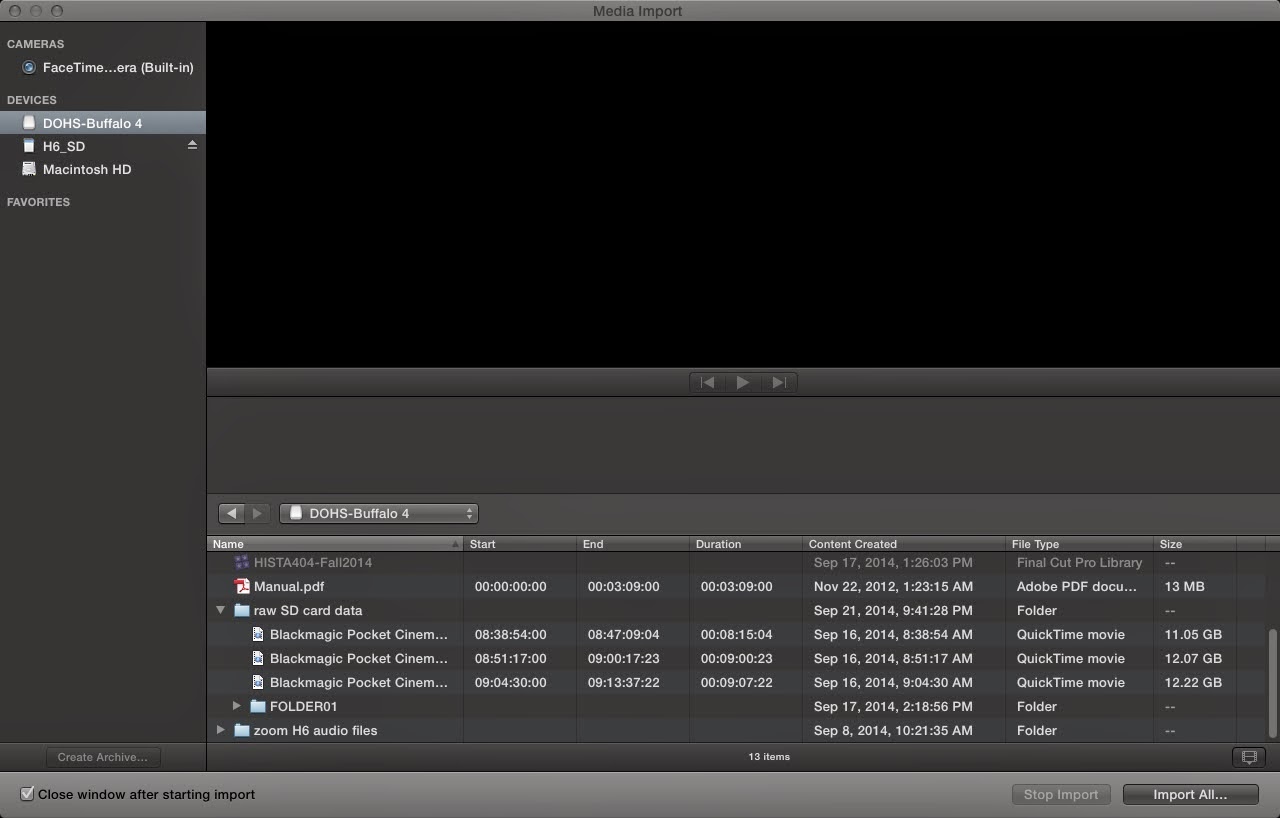Click Import All... to import media
Image resolution: width=1280 pixels, height=818 pixels.
pyautogui.click(x=1190, y=794)
